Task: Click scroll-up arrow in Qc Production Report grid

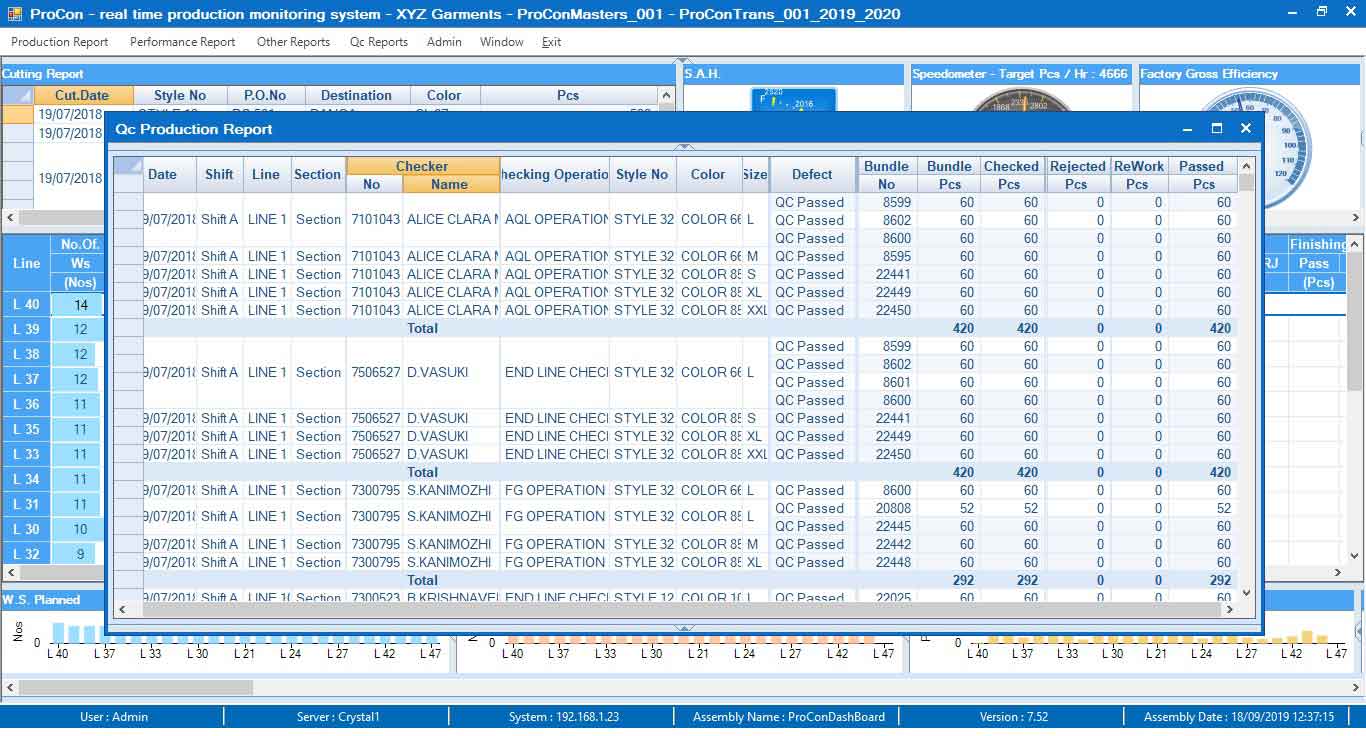Action: (x=1246, y=166)
